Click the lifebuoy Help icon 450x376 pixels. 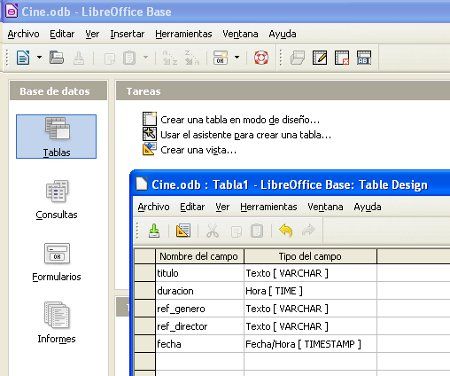pyautogui.click(x=261, y=58)
